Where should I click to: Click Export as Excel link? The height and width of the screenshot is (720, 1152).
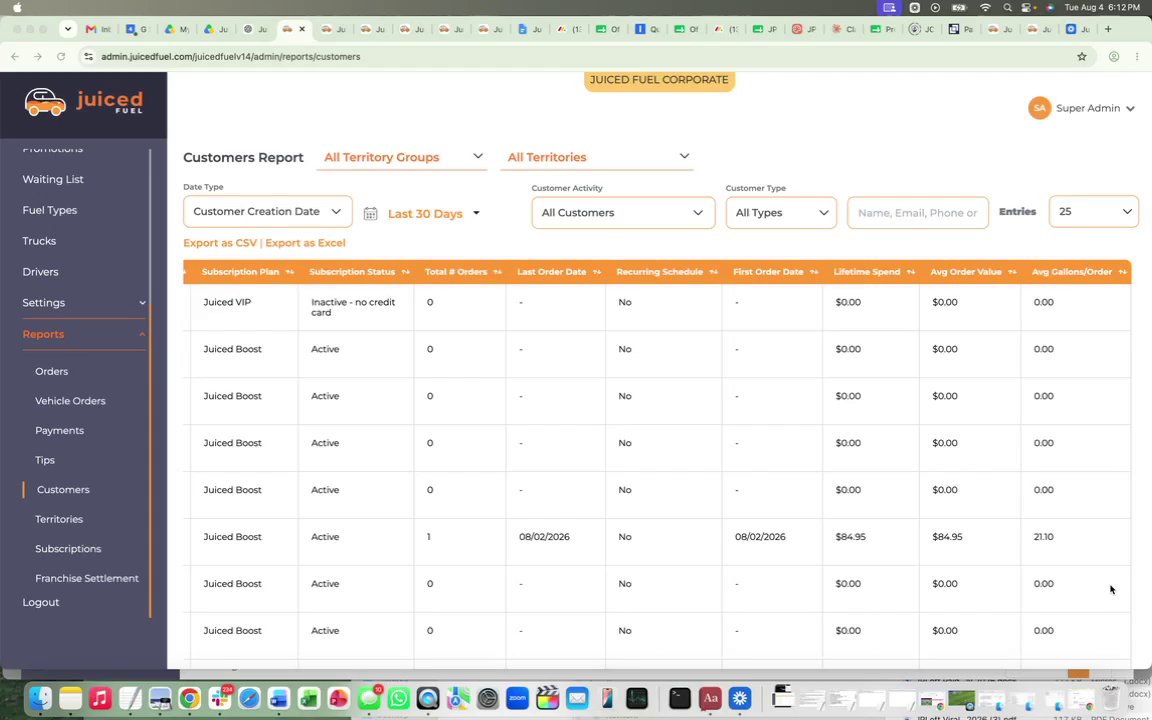305,243
